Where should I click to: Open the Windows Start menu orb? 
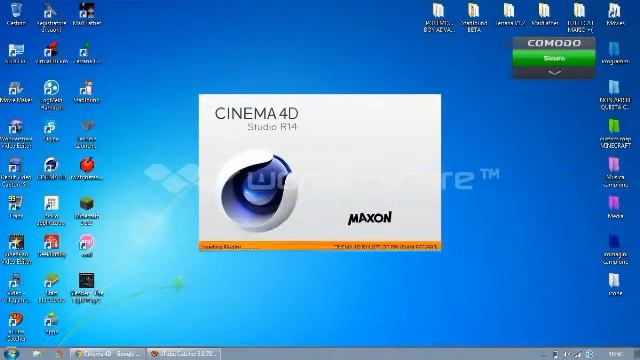[x=11, y=353]
